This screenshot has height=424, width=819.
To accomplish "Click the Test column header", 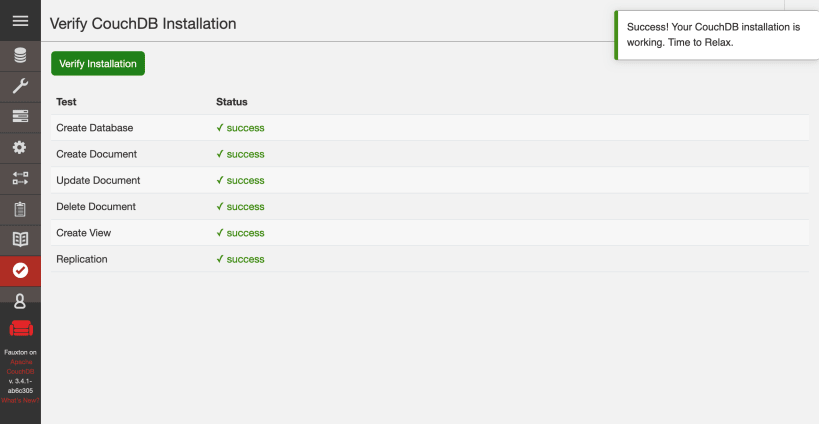I will click(66, 102).
